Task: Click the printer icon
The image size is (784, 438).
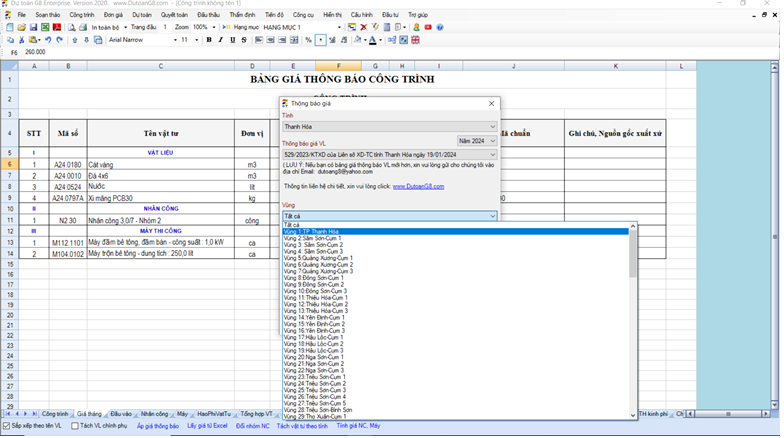Action: (x=83, y=28)
